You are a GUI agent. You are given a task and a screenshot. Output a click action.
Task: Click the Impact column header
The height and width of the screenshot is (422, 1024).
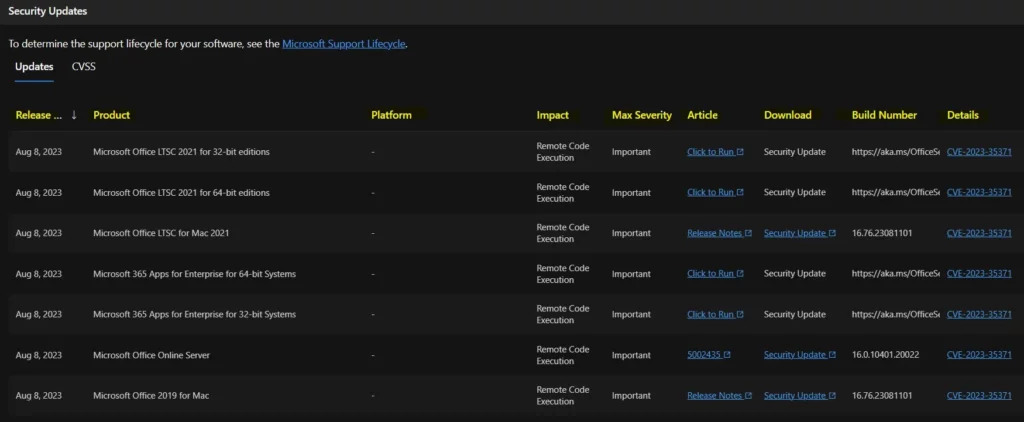pyautogui.click(x=552, y=115)
